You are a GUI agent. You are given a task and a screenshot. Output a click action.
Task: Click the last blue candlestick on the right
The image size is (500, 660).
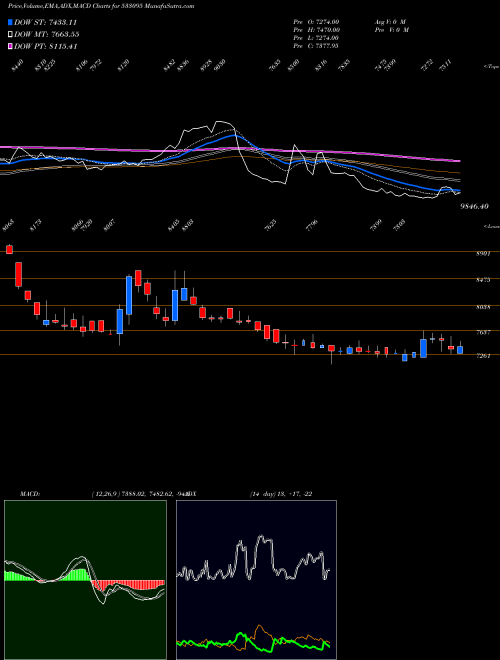[x=460, y=349]
